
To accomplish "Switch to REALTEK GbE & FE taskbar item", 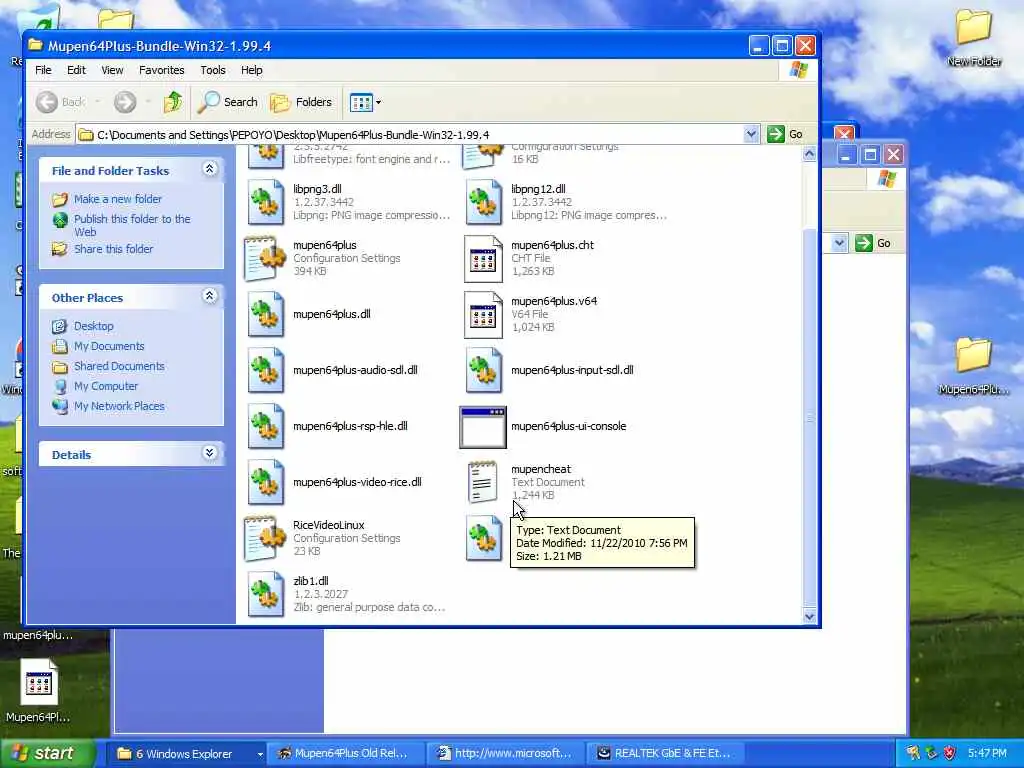I will pos(666,754).
